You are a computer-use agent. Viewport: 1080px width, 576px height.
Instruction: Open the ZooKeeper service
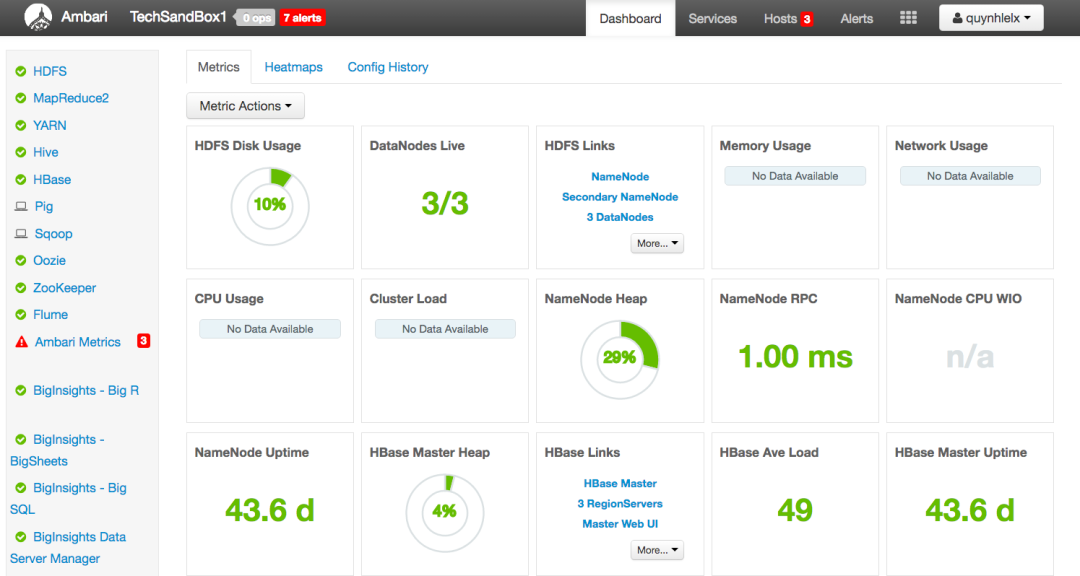click(x=65, y=288)
